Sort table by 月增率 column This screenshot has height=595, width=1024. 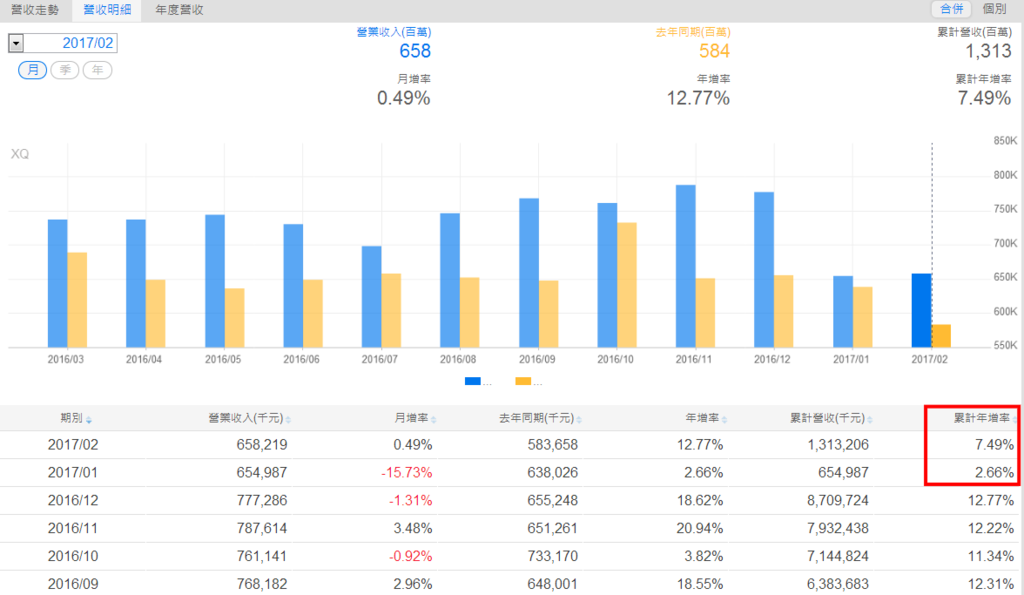[x=415, y=418]
